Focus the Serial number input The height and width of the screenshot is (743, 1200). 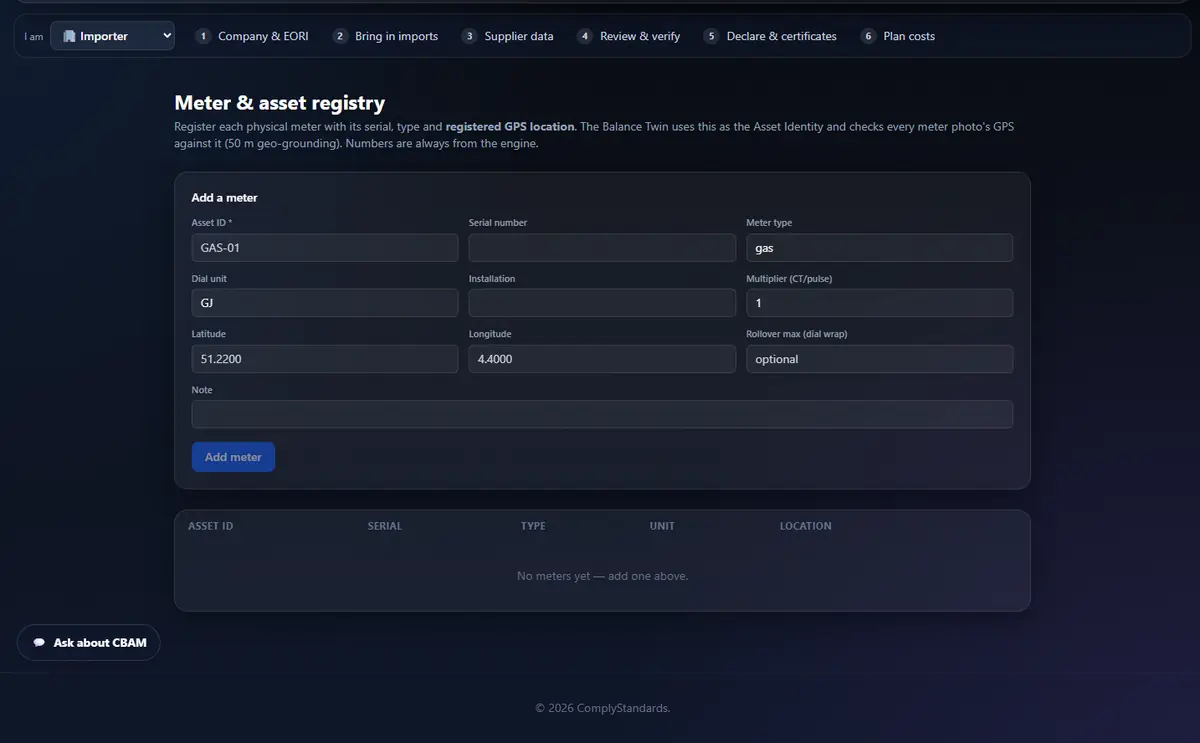[602, 248]
